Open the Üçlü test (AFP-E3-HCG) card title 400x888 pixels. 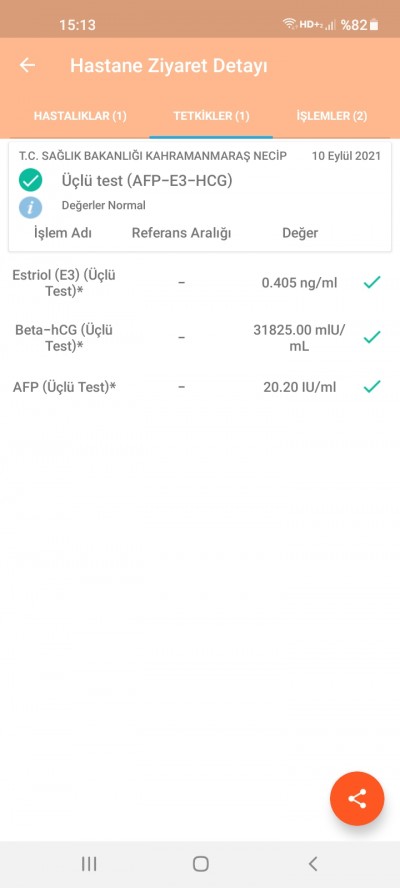(x=147, y=181)
